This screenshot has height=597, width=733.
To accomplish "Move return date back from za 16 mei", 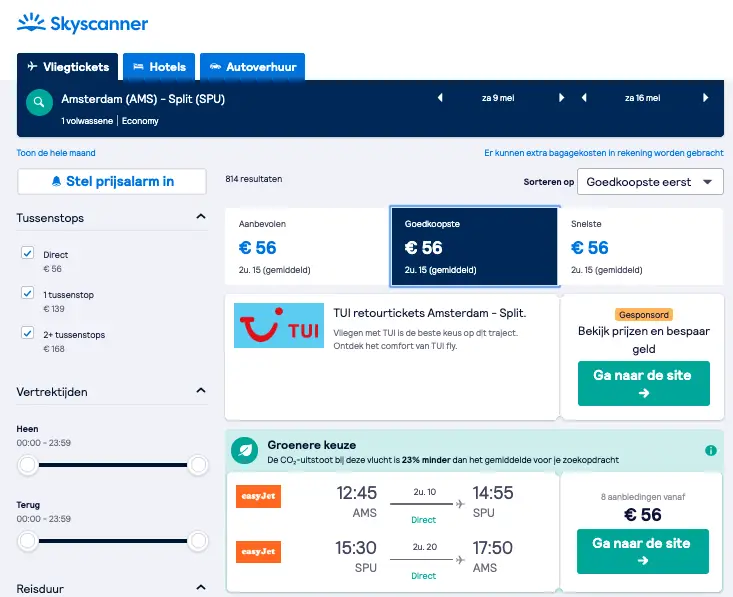I will click(584, 98).
